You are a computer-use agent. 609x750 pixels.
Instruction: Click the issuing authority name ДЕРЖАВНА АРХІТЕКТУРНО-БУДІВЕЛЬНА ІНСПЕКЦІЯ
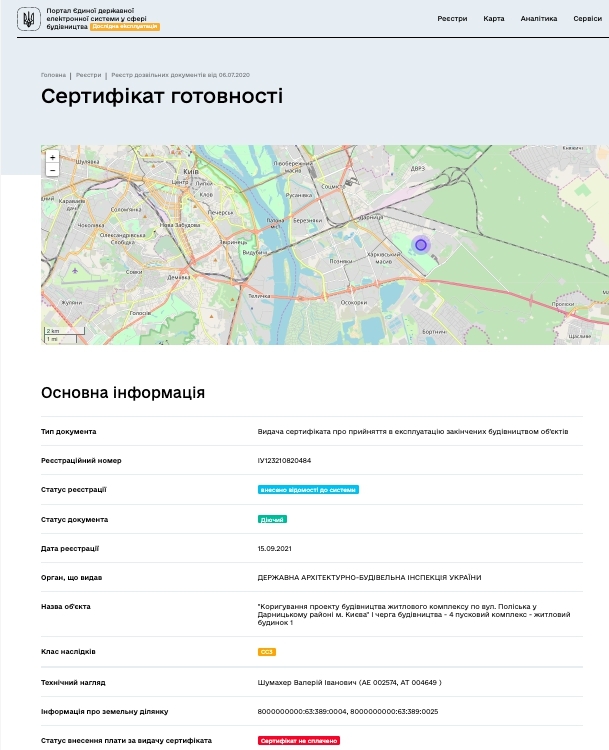(x=369, y=577)
